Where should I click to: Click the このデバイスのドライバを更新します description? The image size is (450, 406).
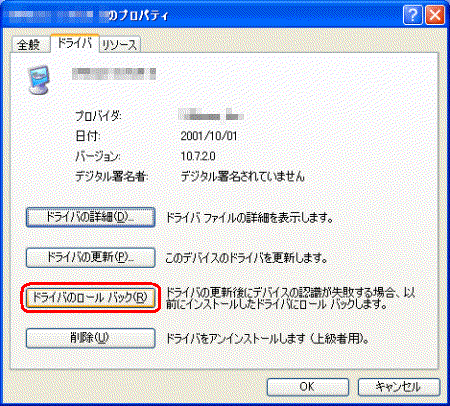(x=246, y=258)
